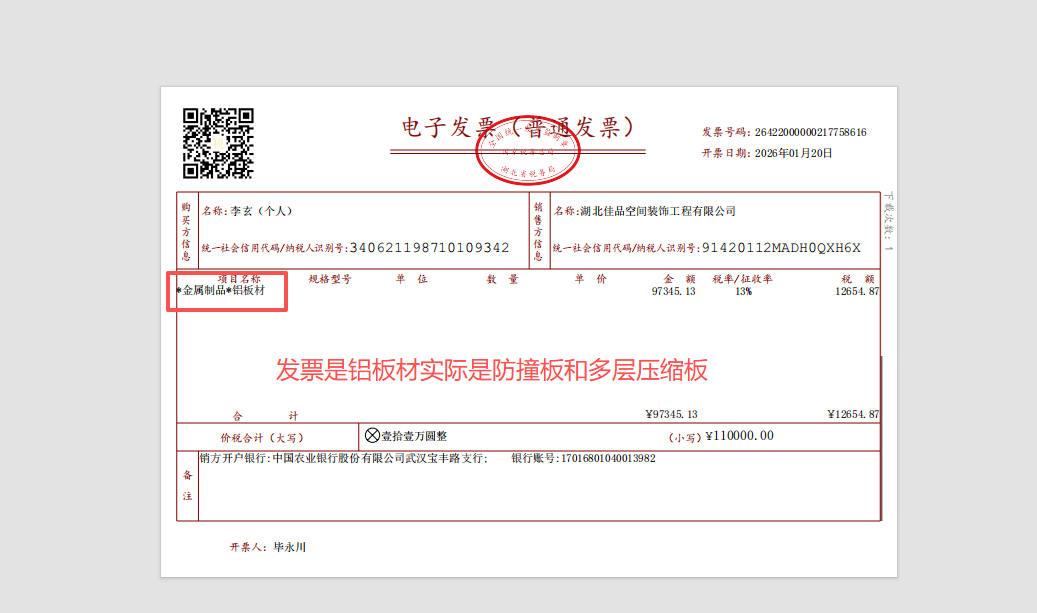The width and height of the screenshot is (1037, 613).
Task: Click the QR code on the invoice
Action: click(x=218, y=143)
